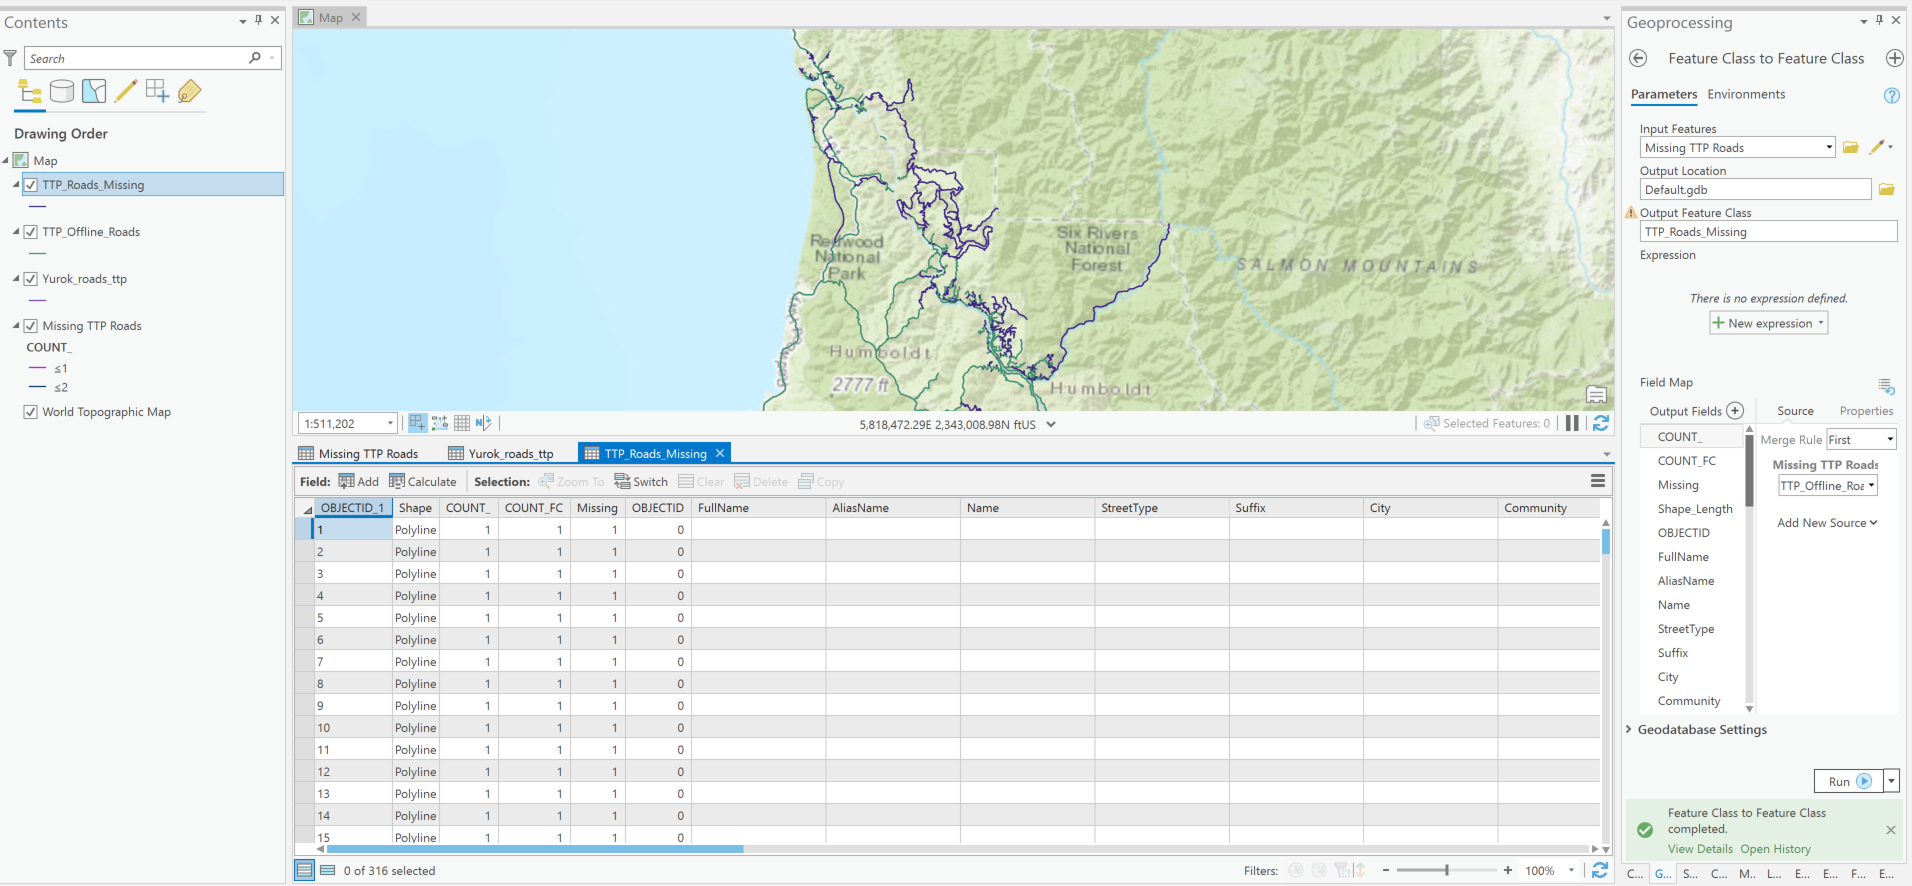
Task: Open the Merge Rule dropdown
Action: pyautogui.click(x=1890, y=439)
